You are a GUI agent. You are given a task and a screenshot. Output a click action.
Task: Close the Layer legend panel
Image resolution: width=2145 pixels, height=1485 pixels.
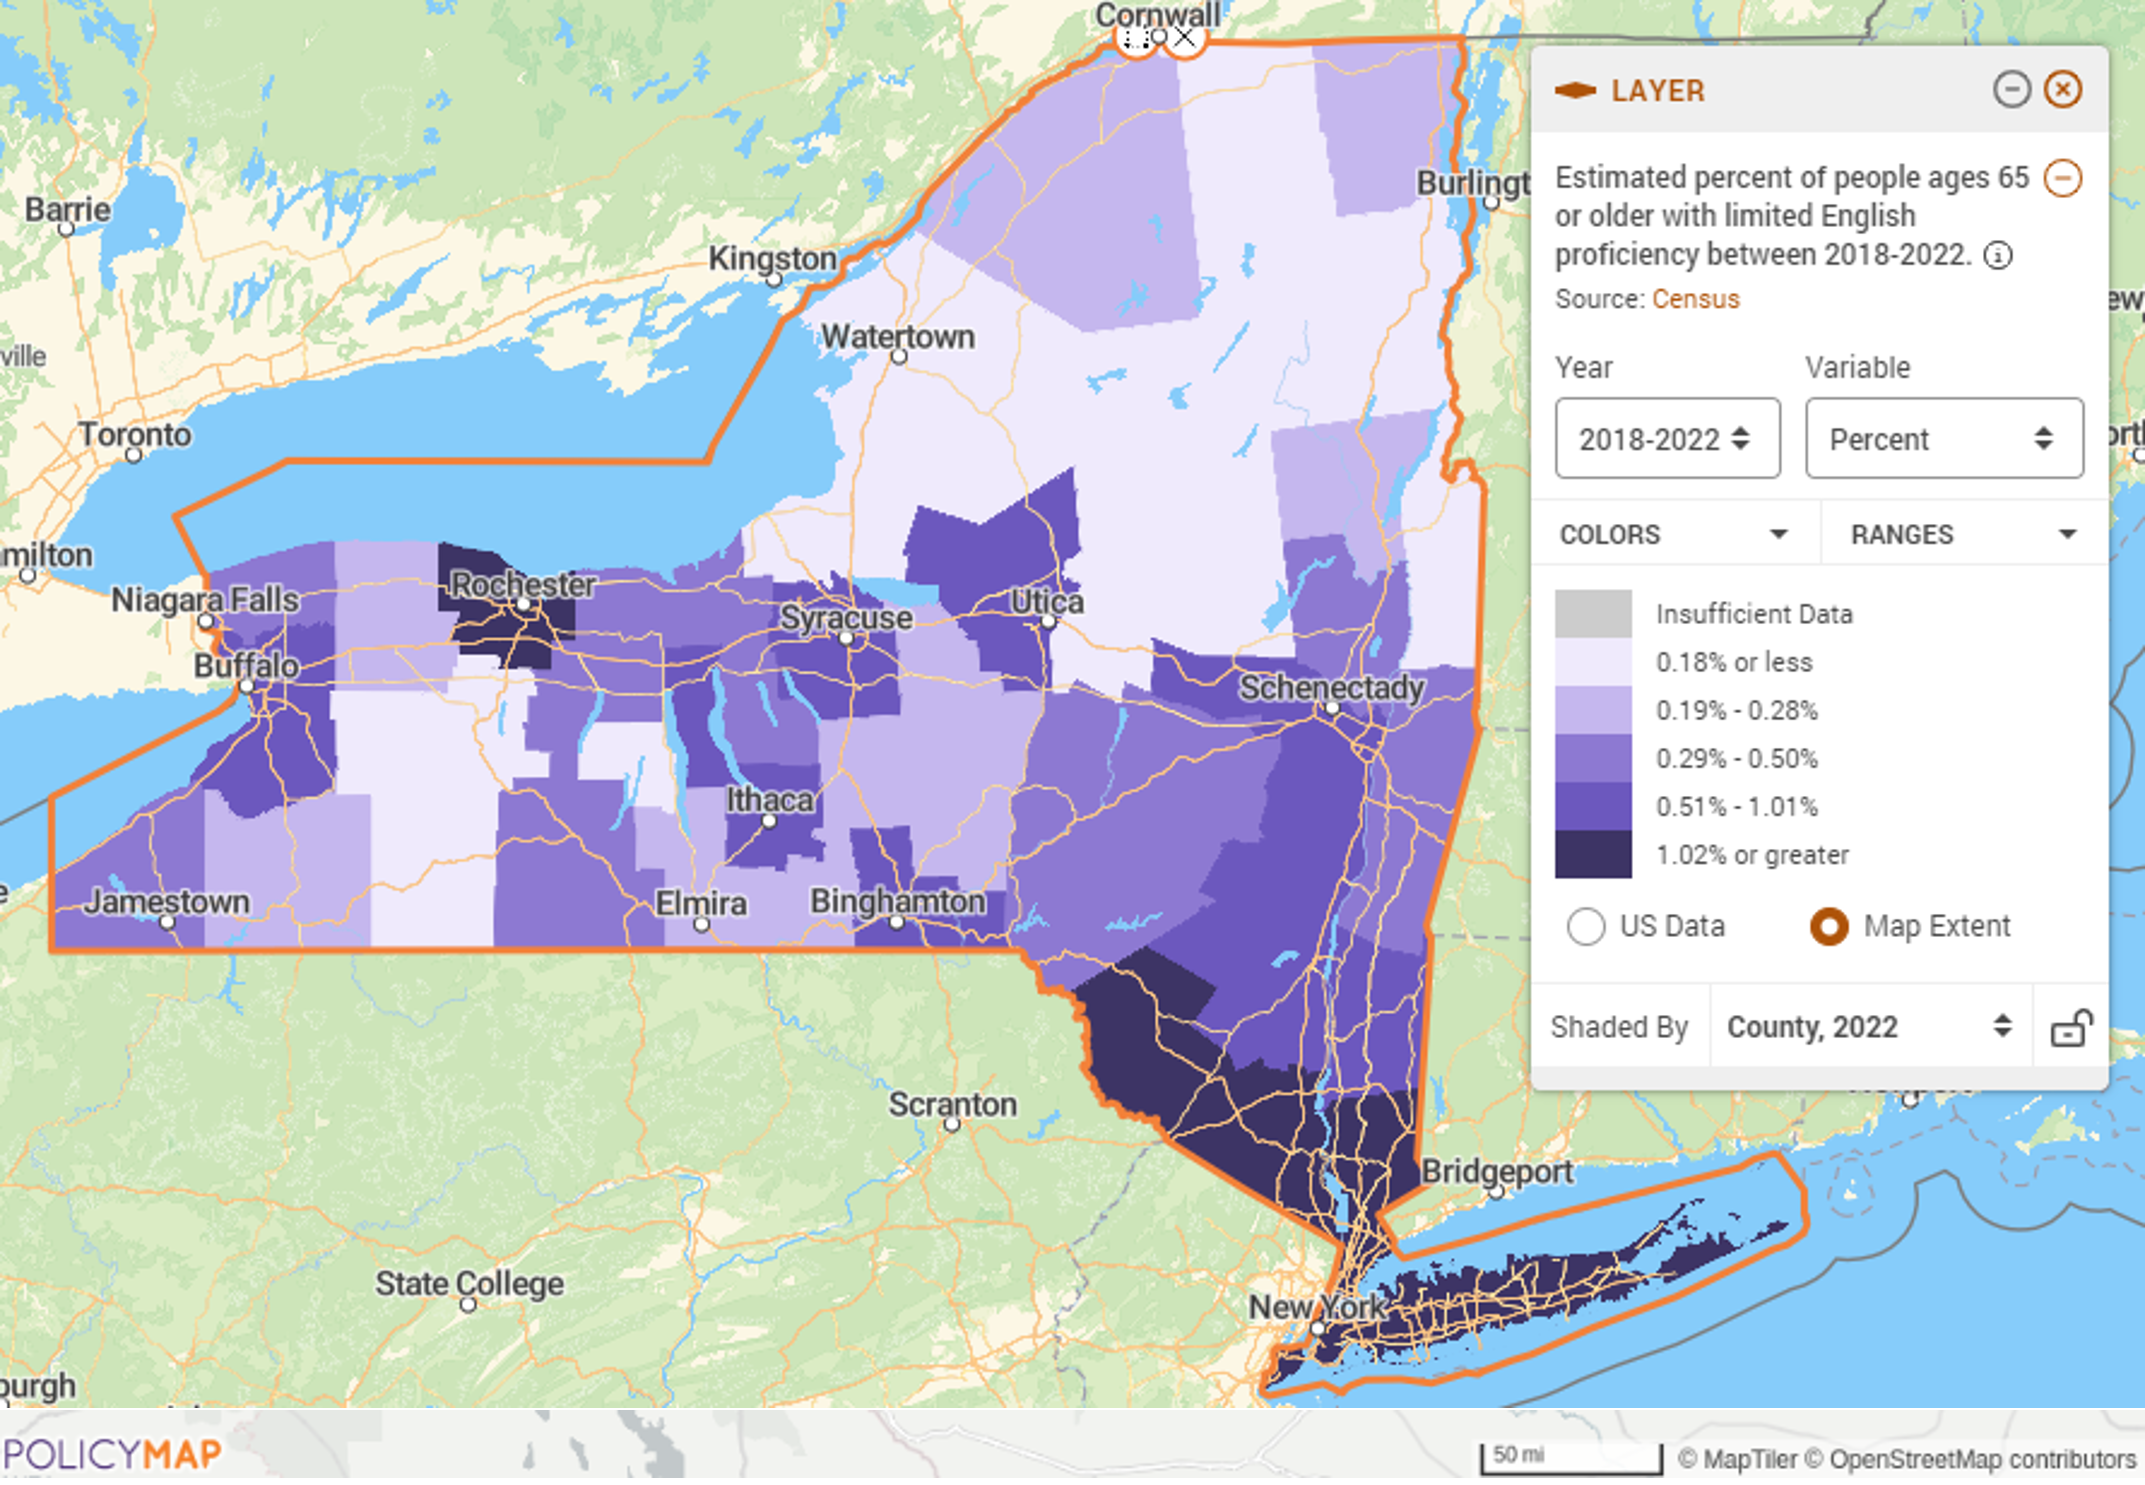click(2063, 90)
